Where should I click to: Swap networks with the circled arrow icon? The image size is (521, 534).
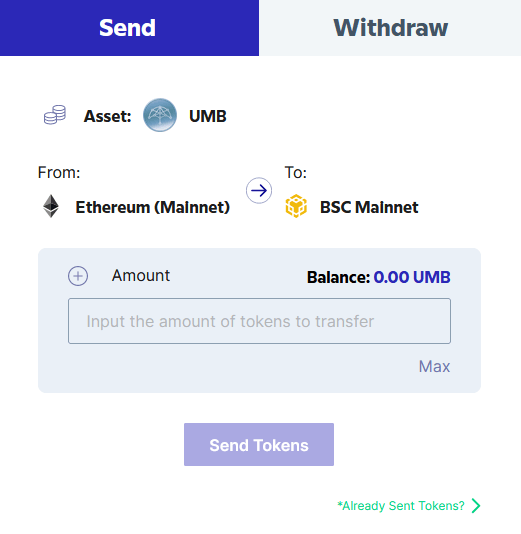259,190
